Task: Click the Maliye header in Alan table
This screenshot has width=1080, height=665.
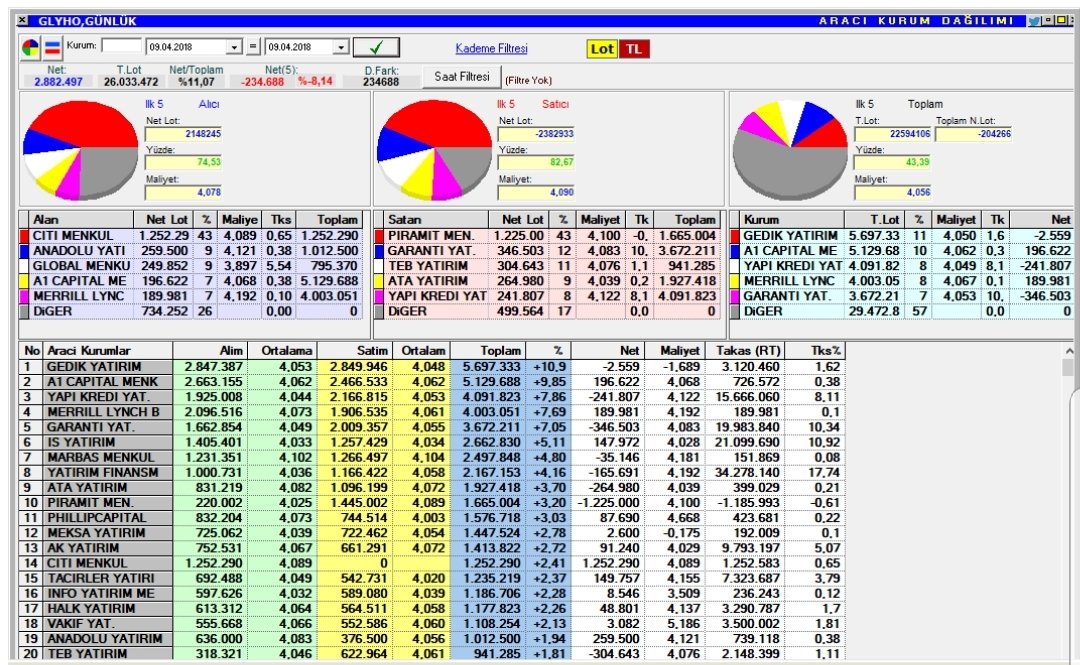Action: (238, 220)
